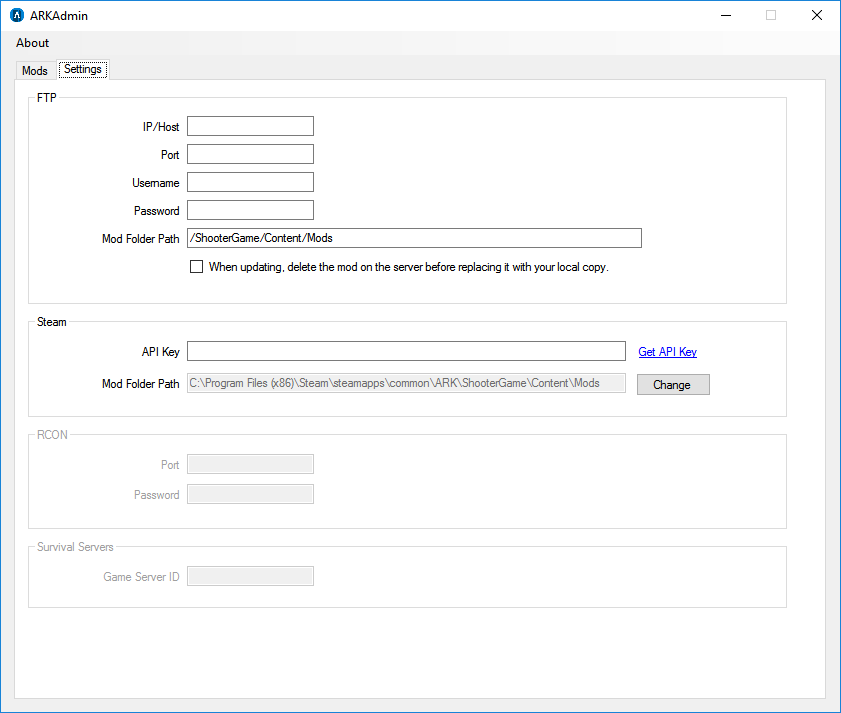Click the FTP Mod Folder Path field
Image resolution: width=841 pixels, height=713 pixels.
(x=414, y=238)
